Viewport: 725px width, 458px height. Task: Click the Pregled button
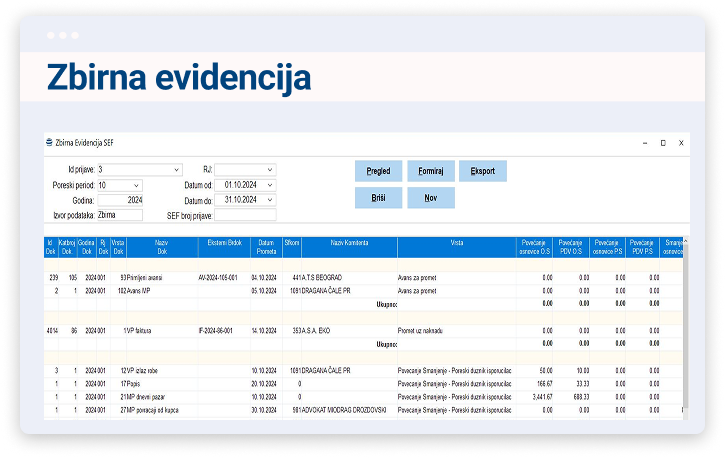(x=378, y=171)
